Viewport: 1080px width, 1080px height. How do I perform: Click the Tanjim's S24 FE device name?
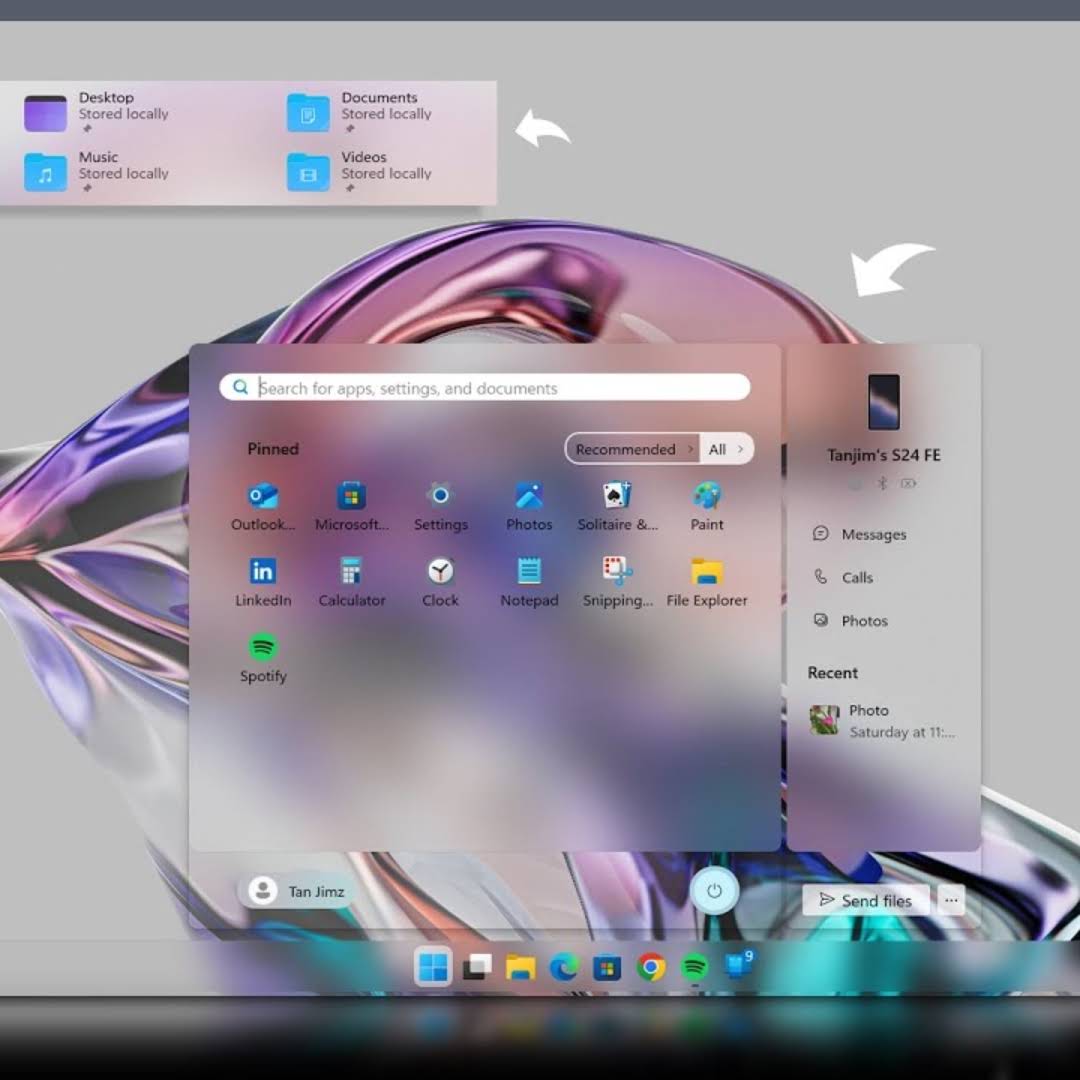[x=884, y=455]
